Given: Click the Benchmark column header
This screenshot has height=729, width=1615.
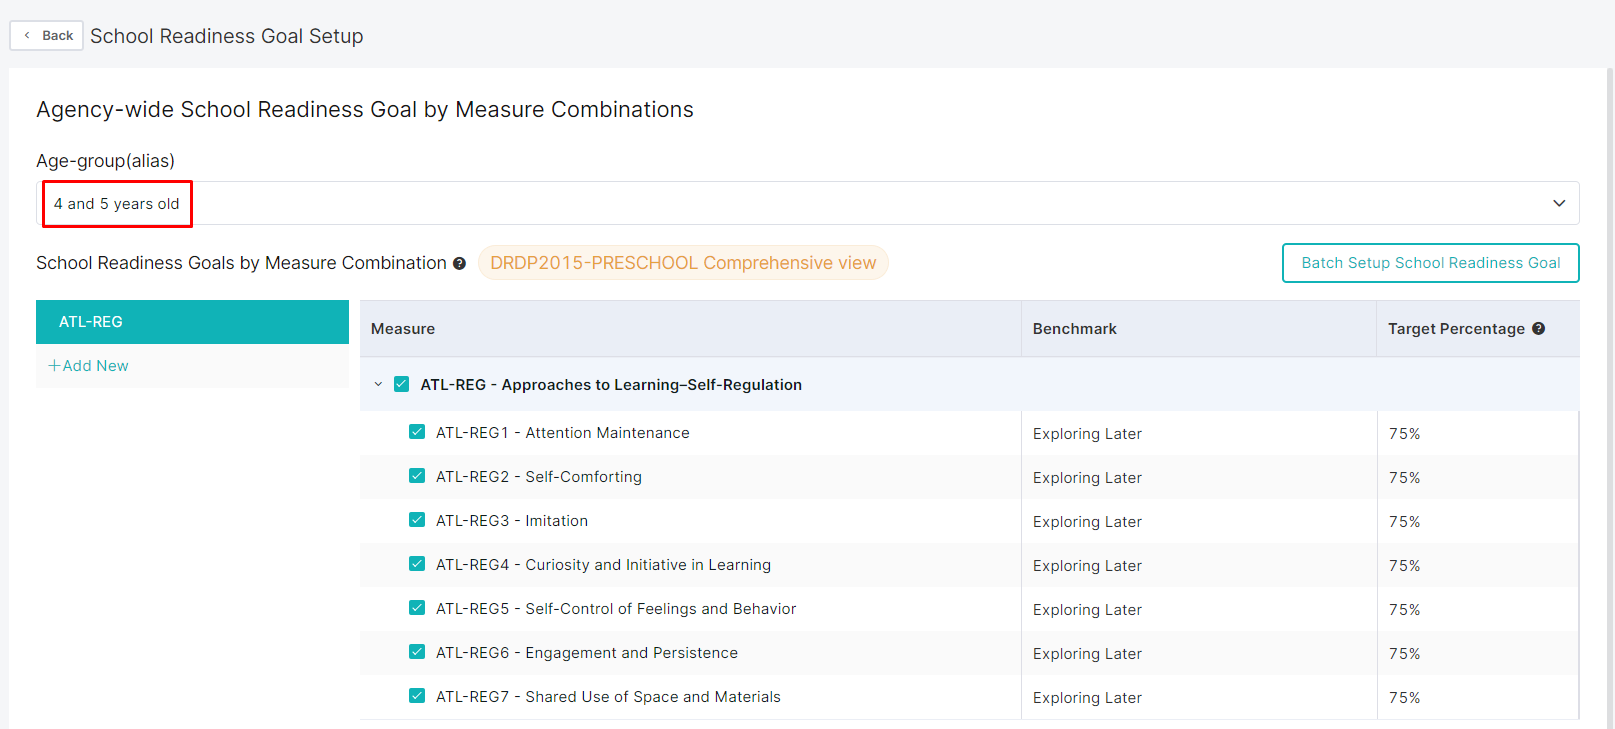Looking at the screenshot, I should coord(1075,329).
